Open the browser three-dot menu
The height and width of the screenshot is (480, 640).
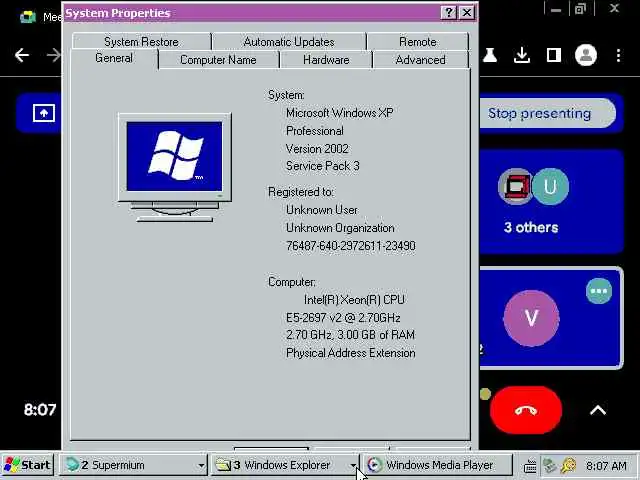coord(618,55)
